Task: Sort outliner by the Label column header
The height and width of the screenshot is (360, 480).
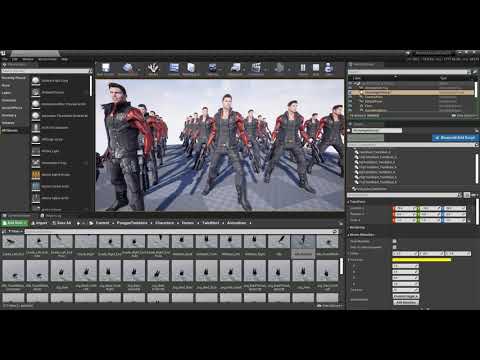Action: coord(357,78)
